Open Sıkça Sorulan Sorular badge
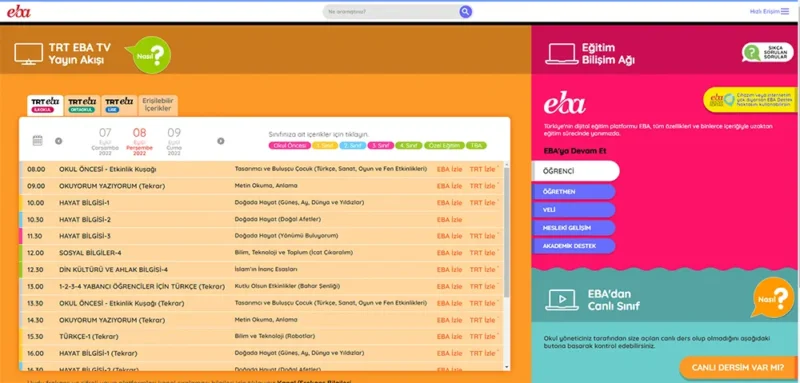The width and height of the screenshot is (800, 383). pyautogui.click(x=768, y=52)
